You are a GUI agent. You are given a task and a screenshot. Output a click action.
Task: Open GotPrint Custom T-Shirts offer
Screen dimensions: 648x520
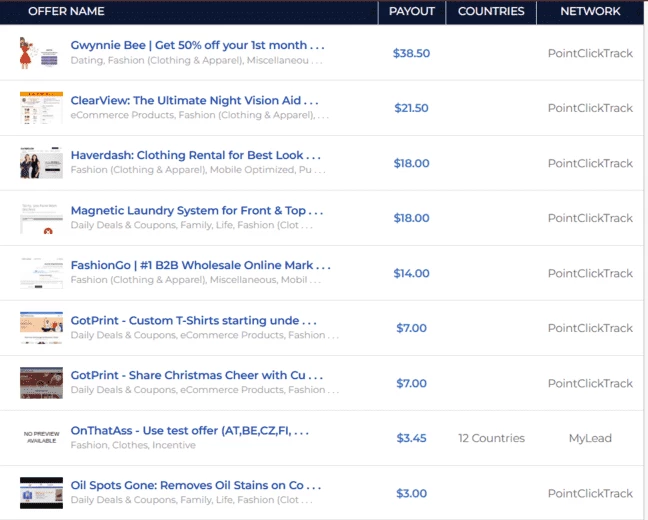click(x=193, y=320)
